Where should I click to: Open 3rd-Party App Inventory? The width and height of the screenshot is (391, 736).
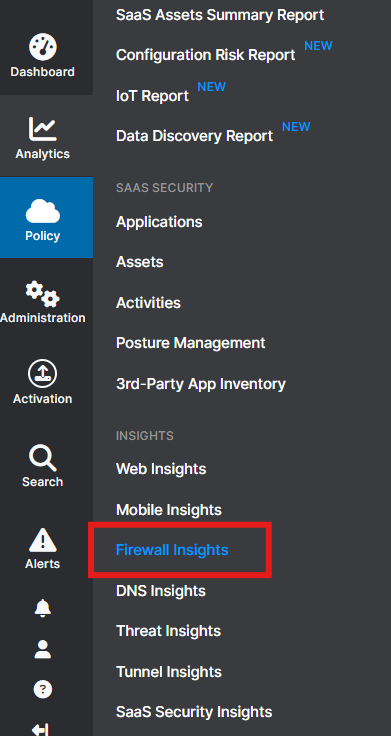pos(200,384)
